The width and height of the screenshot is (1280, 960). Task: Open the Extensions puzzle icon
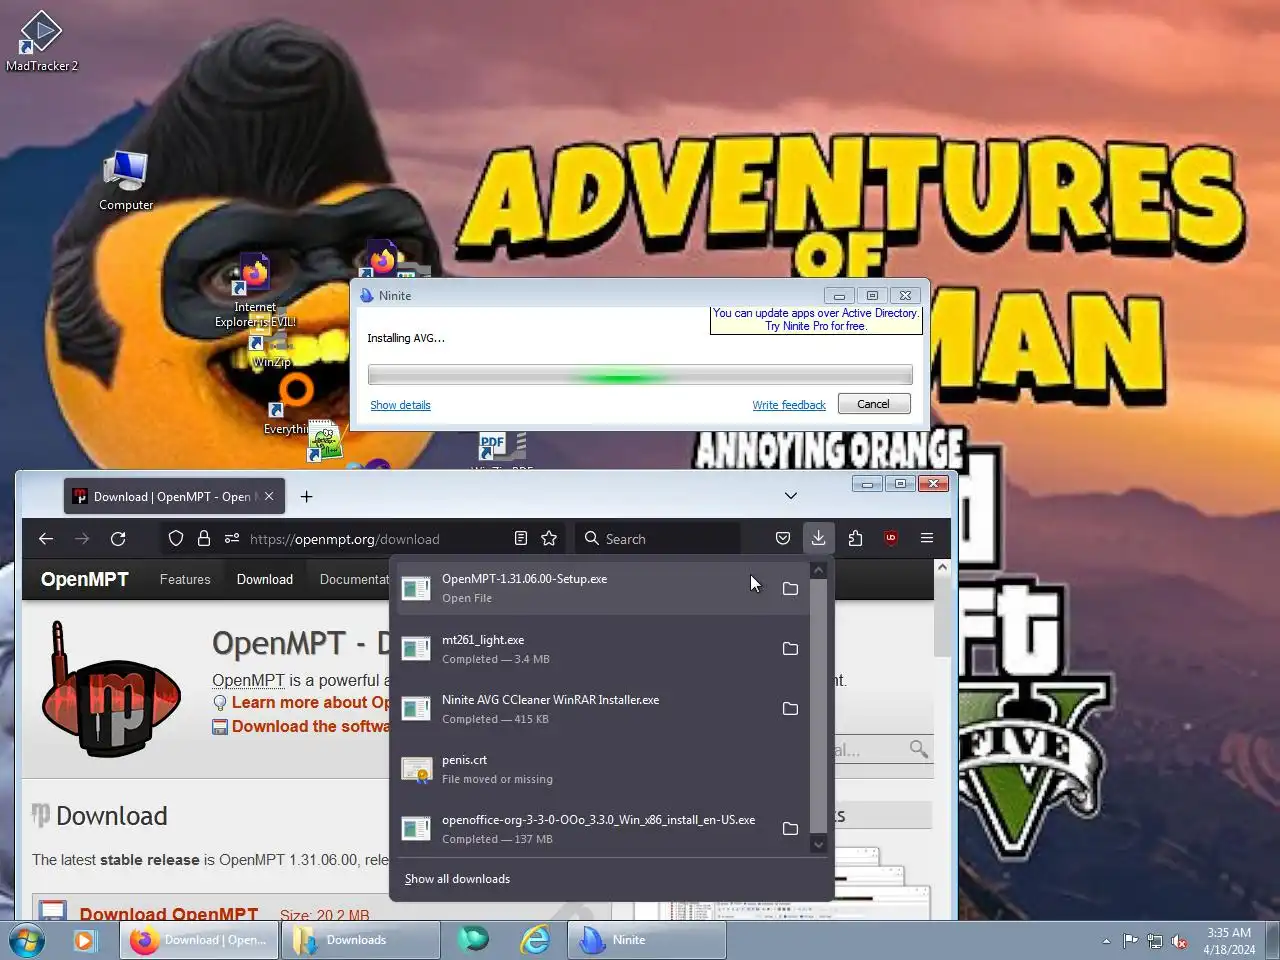coord(855,539)
